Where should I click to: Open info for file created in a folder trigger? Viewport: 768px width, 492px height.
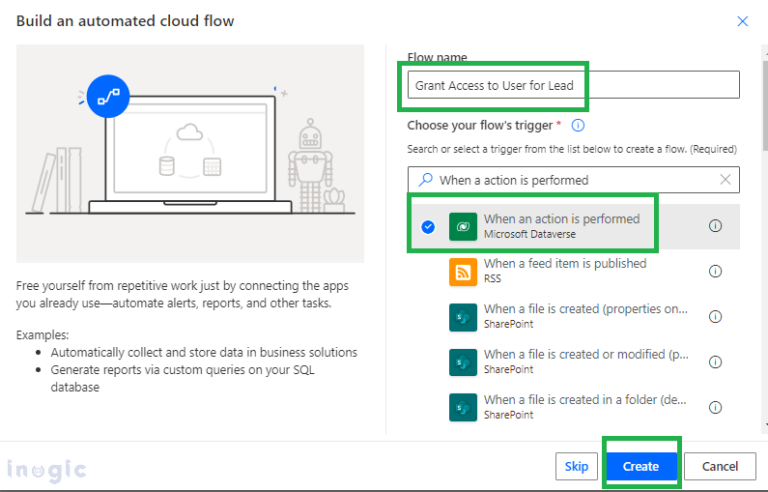tap(715, 407)
